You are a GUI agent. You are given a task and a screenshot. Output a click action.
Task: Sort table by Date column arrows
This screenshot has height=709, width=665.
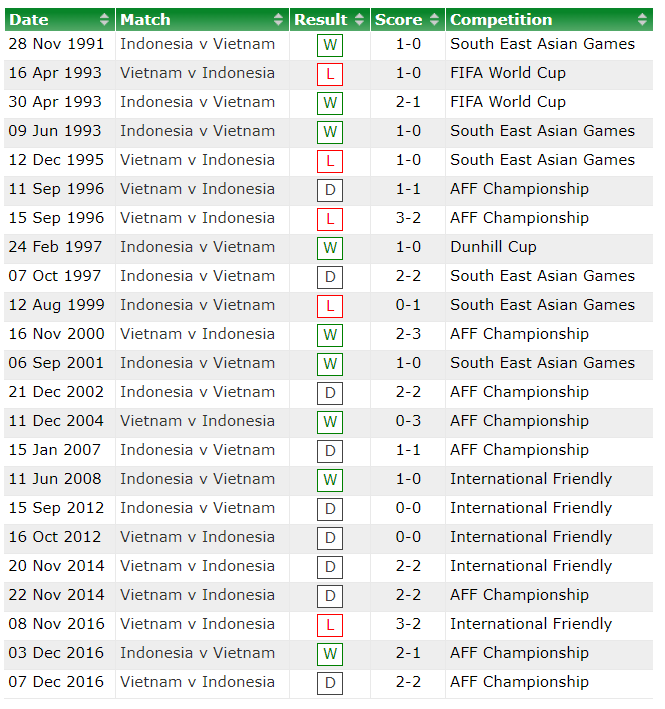click(x=105, y=20)
